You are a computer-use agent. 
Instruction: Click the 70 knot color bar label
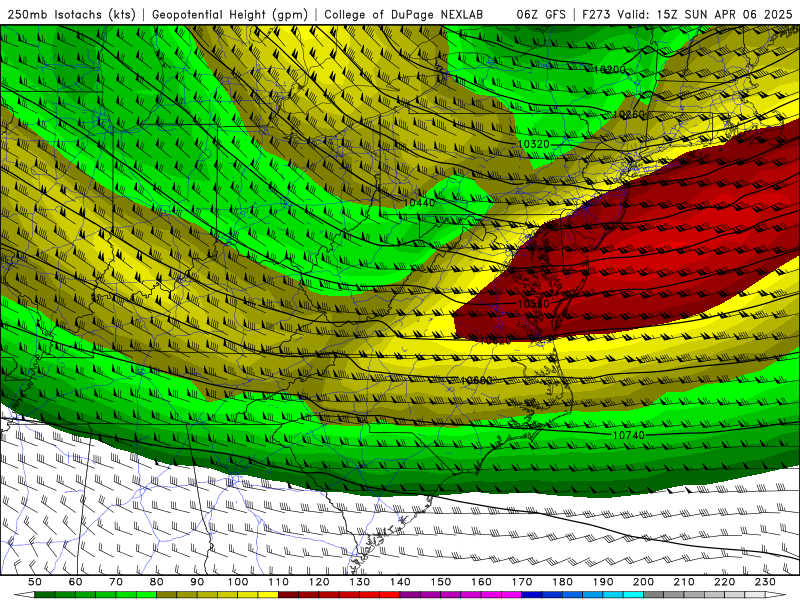[x=116, y=582]
